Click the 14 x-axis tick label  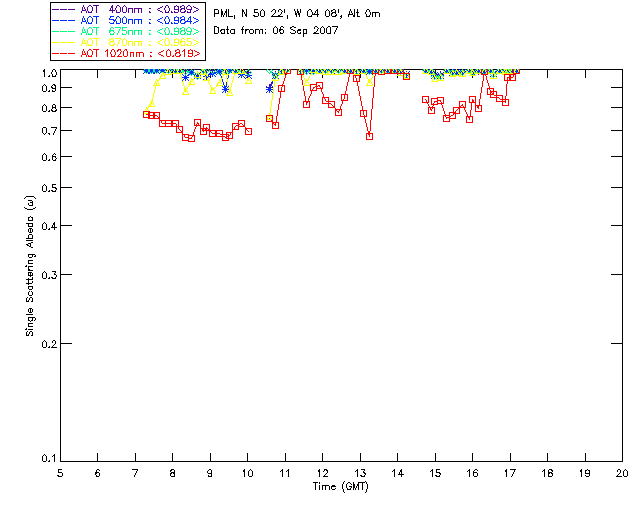(398, 473)
